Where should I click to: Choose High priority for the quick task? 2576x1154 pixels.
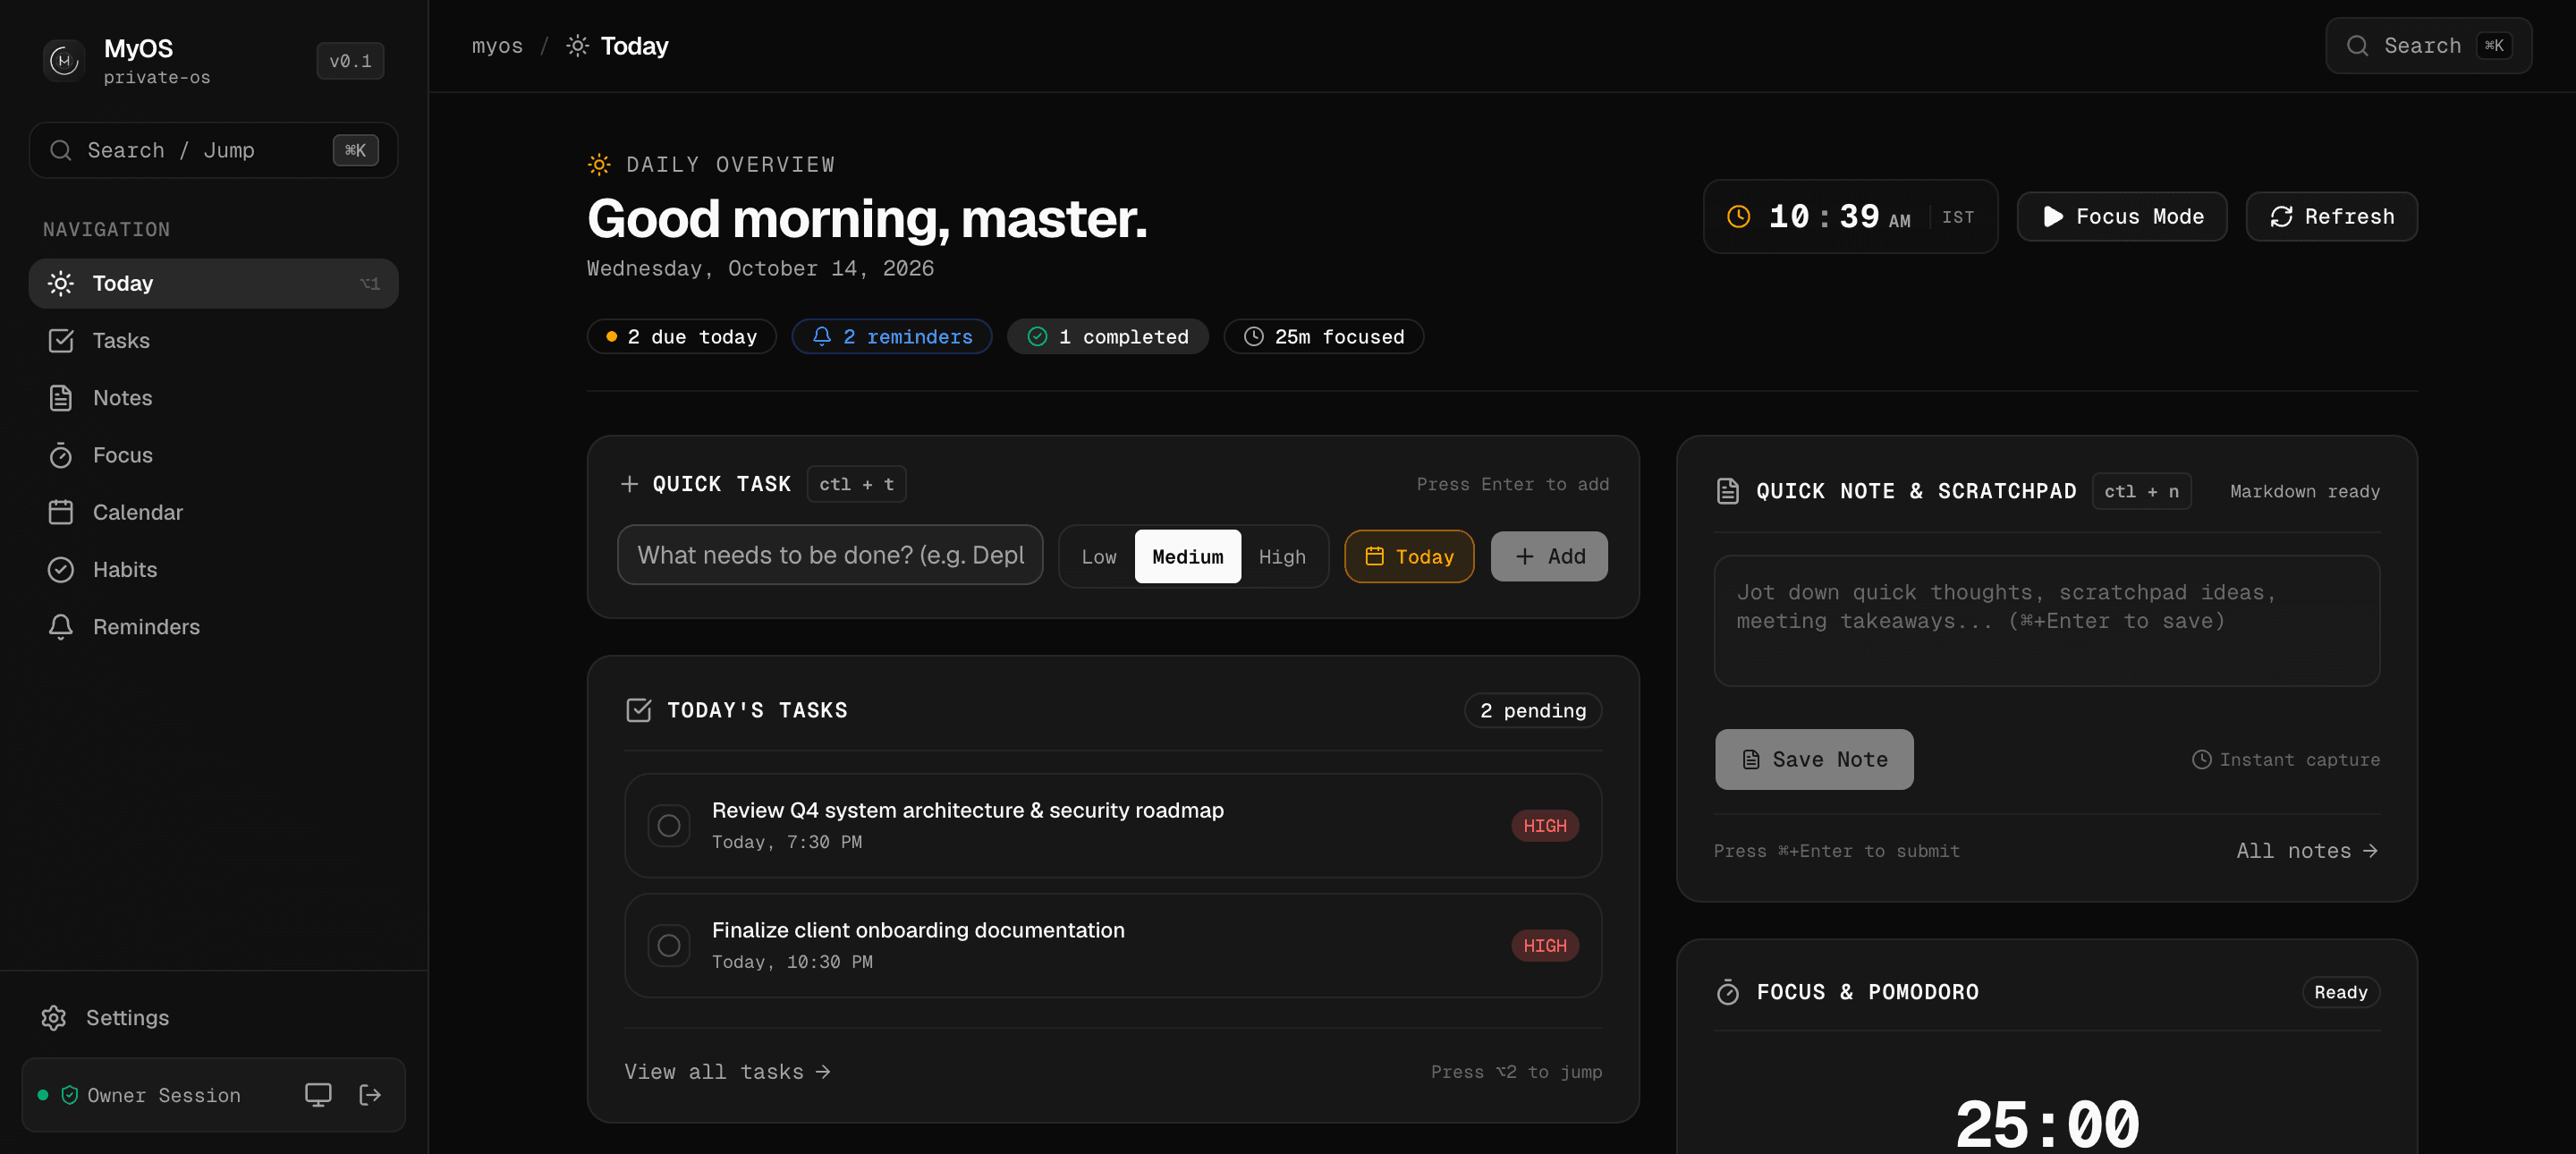(x=1282, y=557)
